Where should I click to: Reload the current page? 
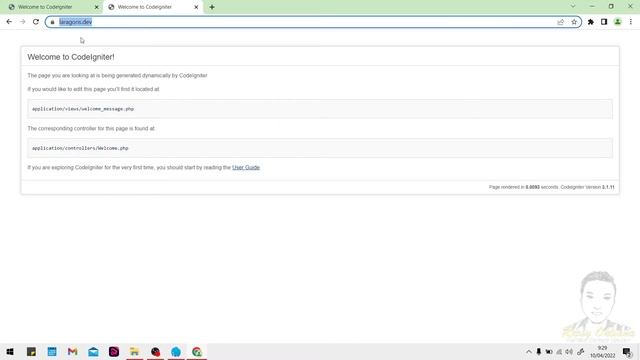[x=36, y=22]
